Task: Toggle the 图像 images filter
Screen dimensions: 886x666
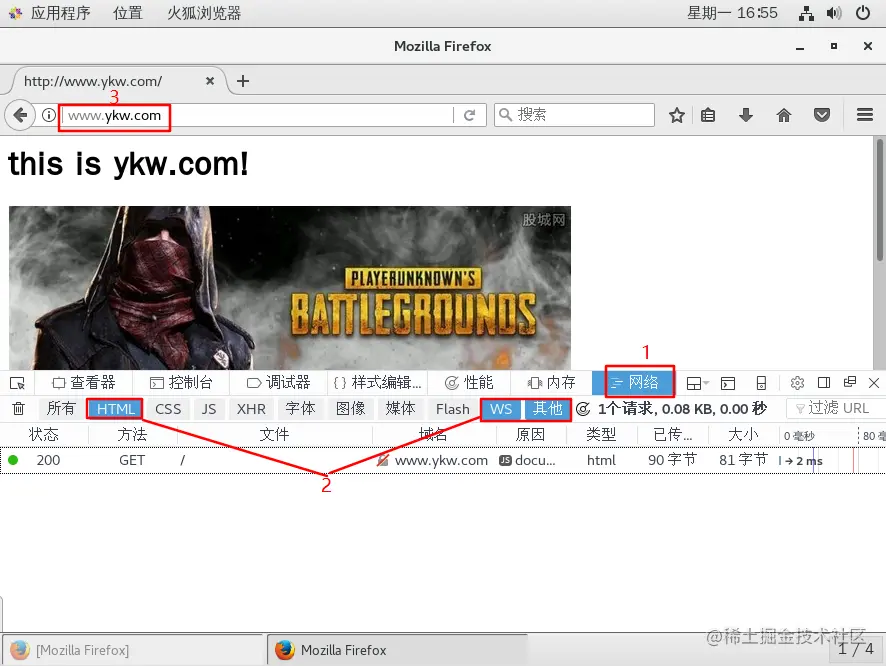Action: pyautogui.click(x=350, y=409)
